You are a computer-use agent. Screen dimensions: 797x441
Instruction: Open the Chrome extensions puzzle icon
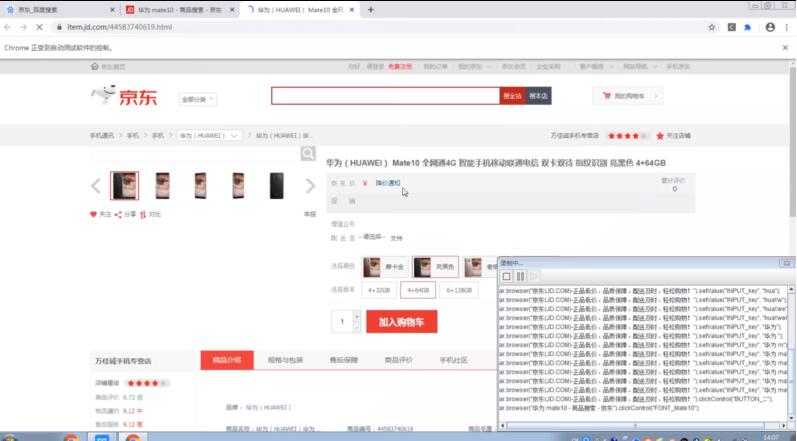pos(747,27)
